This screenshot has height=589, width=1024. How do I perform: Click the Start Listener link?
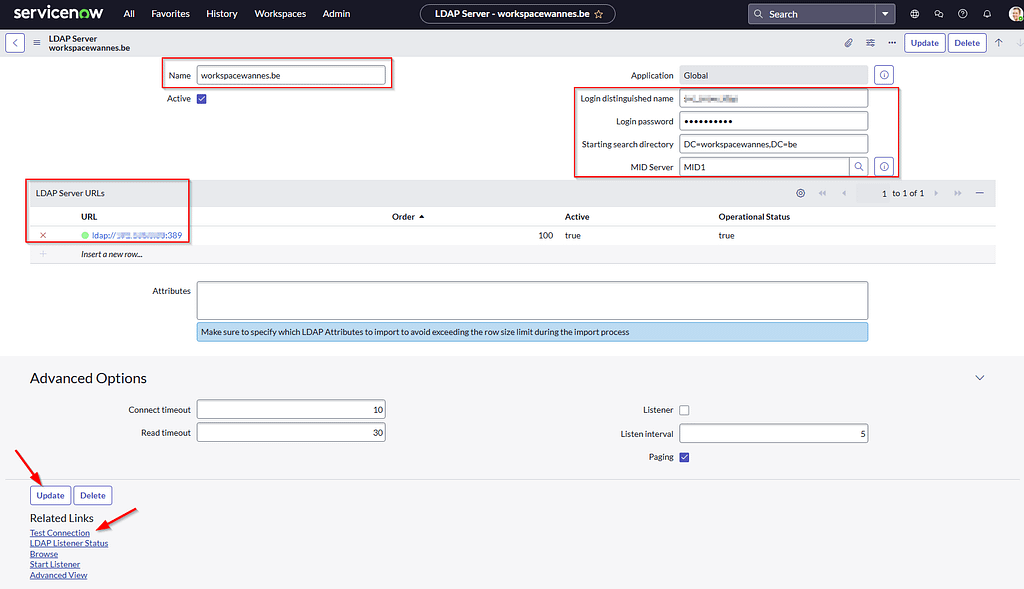[55, 564]
